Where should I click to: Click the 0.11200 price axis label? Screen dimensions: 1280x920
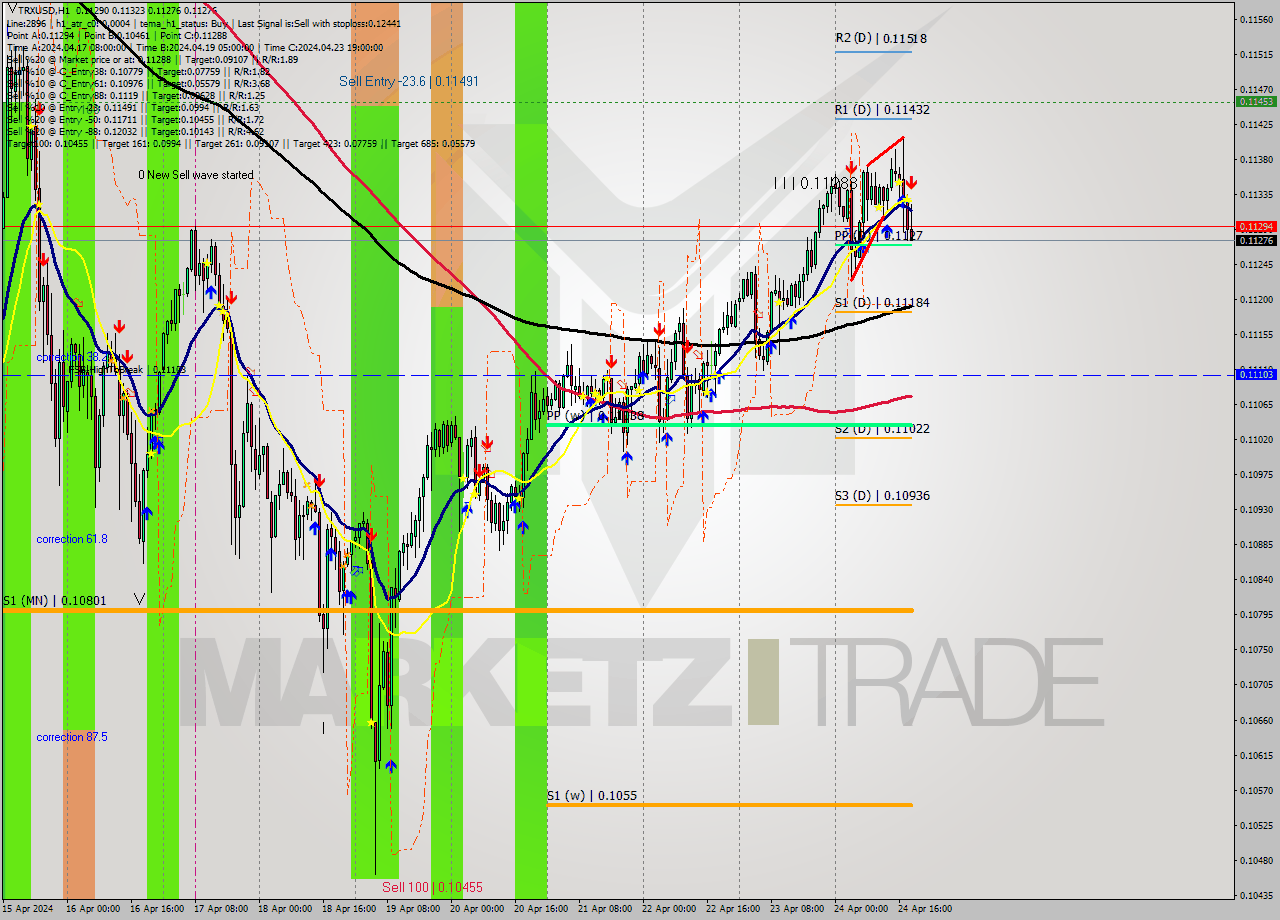click(1256, 299)
